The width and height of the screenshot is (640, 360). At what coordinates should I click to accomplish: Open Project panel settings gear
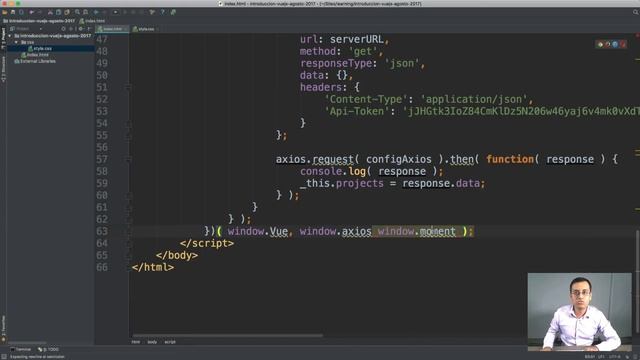(81, 29)
